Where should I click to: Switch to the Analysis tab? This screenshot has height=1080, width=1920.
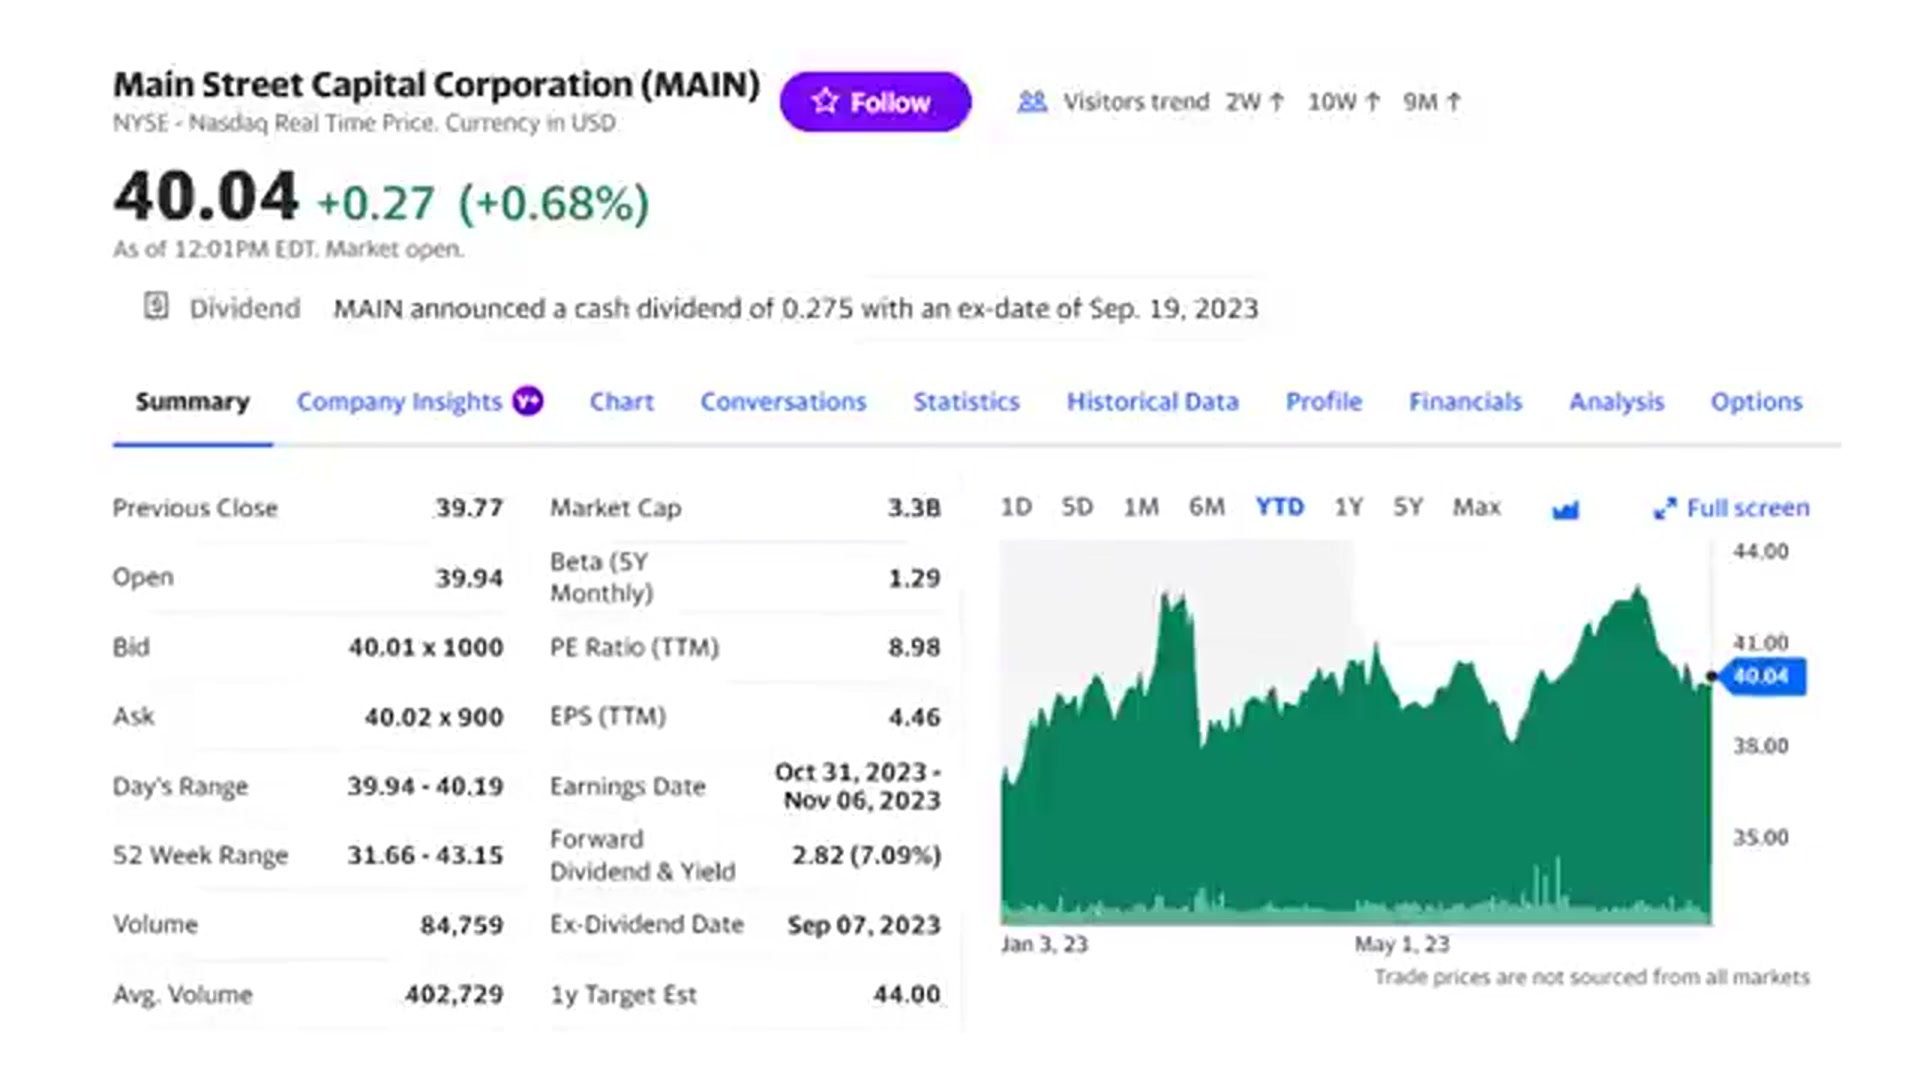tap(1616, 402)
